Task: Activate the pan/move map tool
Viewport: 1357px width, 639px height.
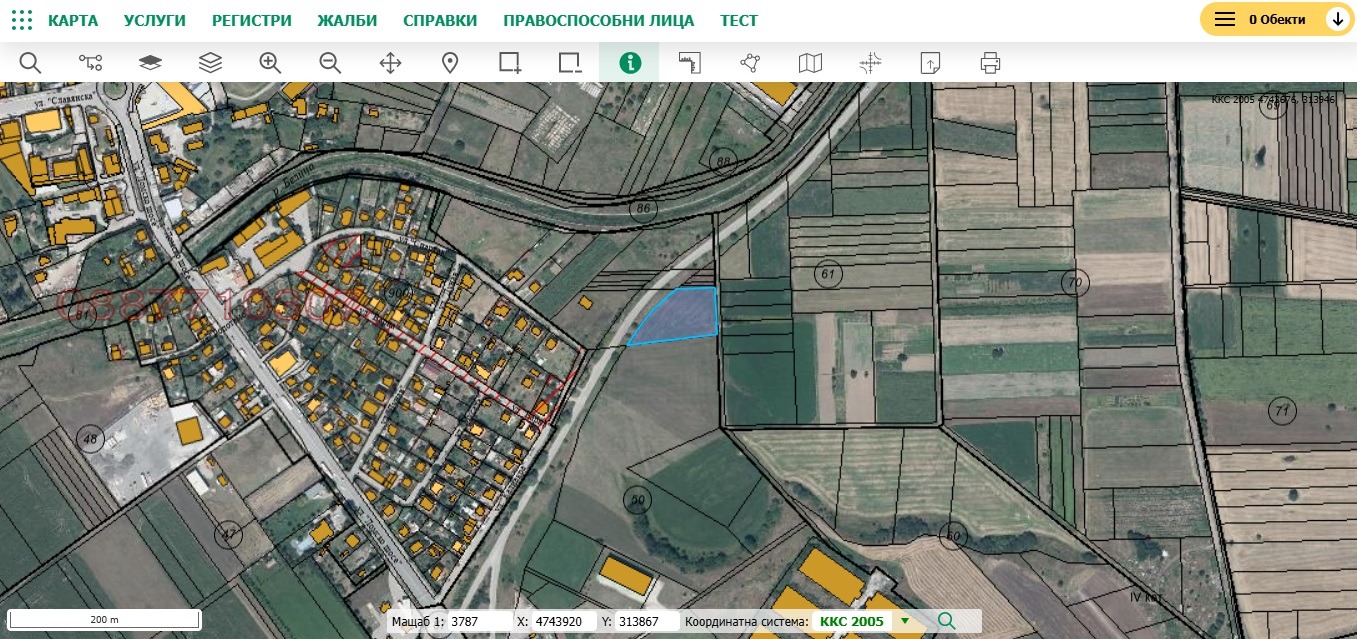Action: pos(390,63)
